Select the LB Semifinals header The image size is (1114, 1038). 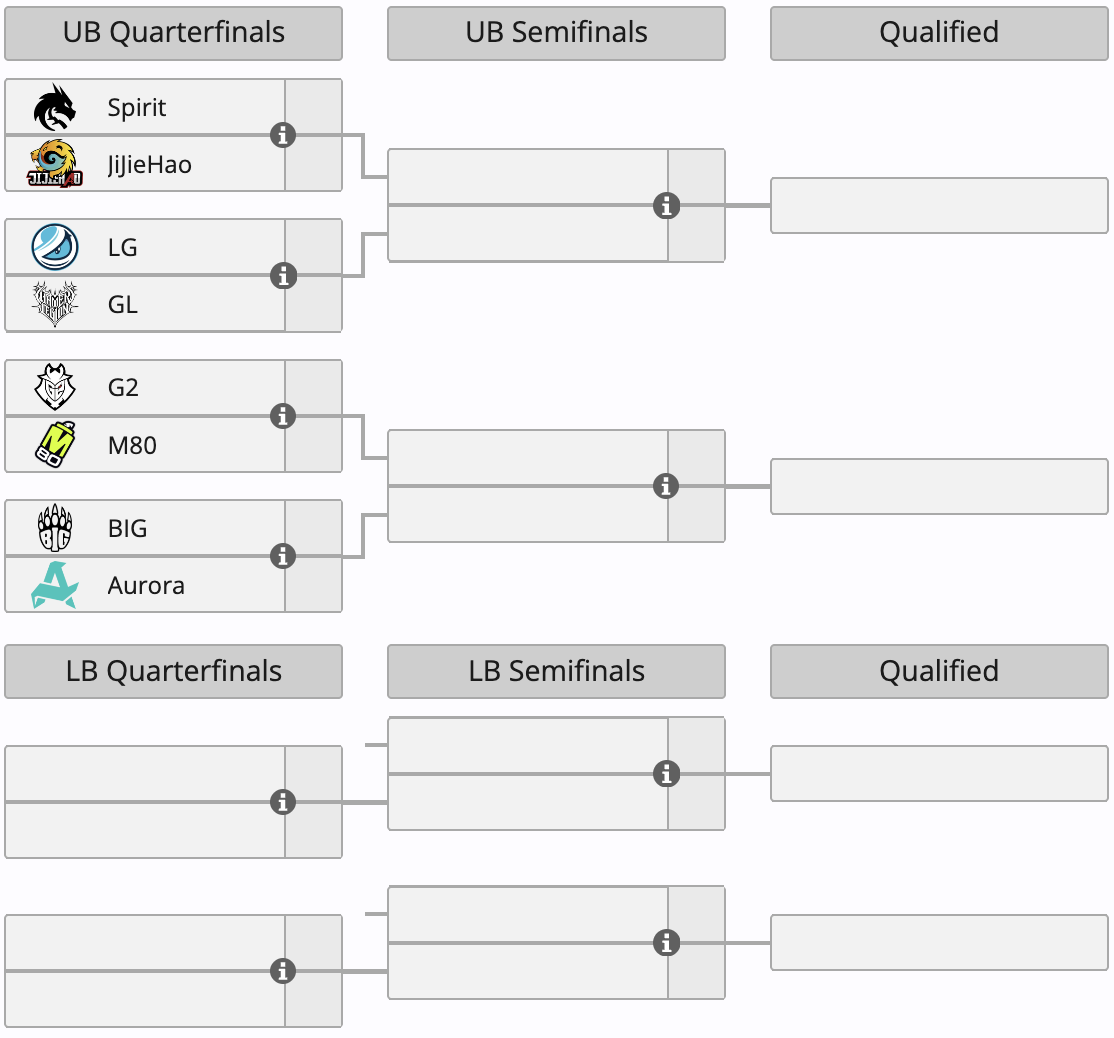coord(556,671)
